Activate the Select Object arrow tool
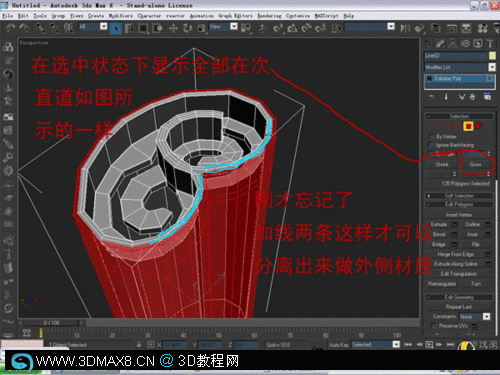Viewport: 500px width, 375px height. click(115, 28)
